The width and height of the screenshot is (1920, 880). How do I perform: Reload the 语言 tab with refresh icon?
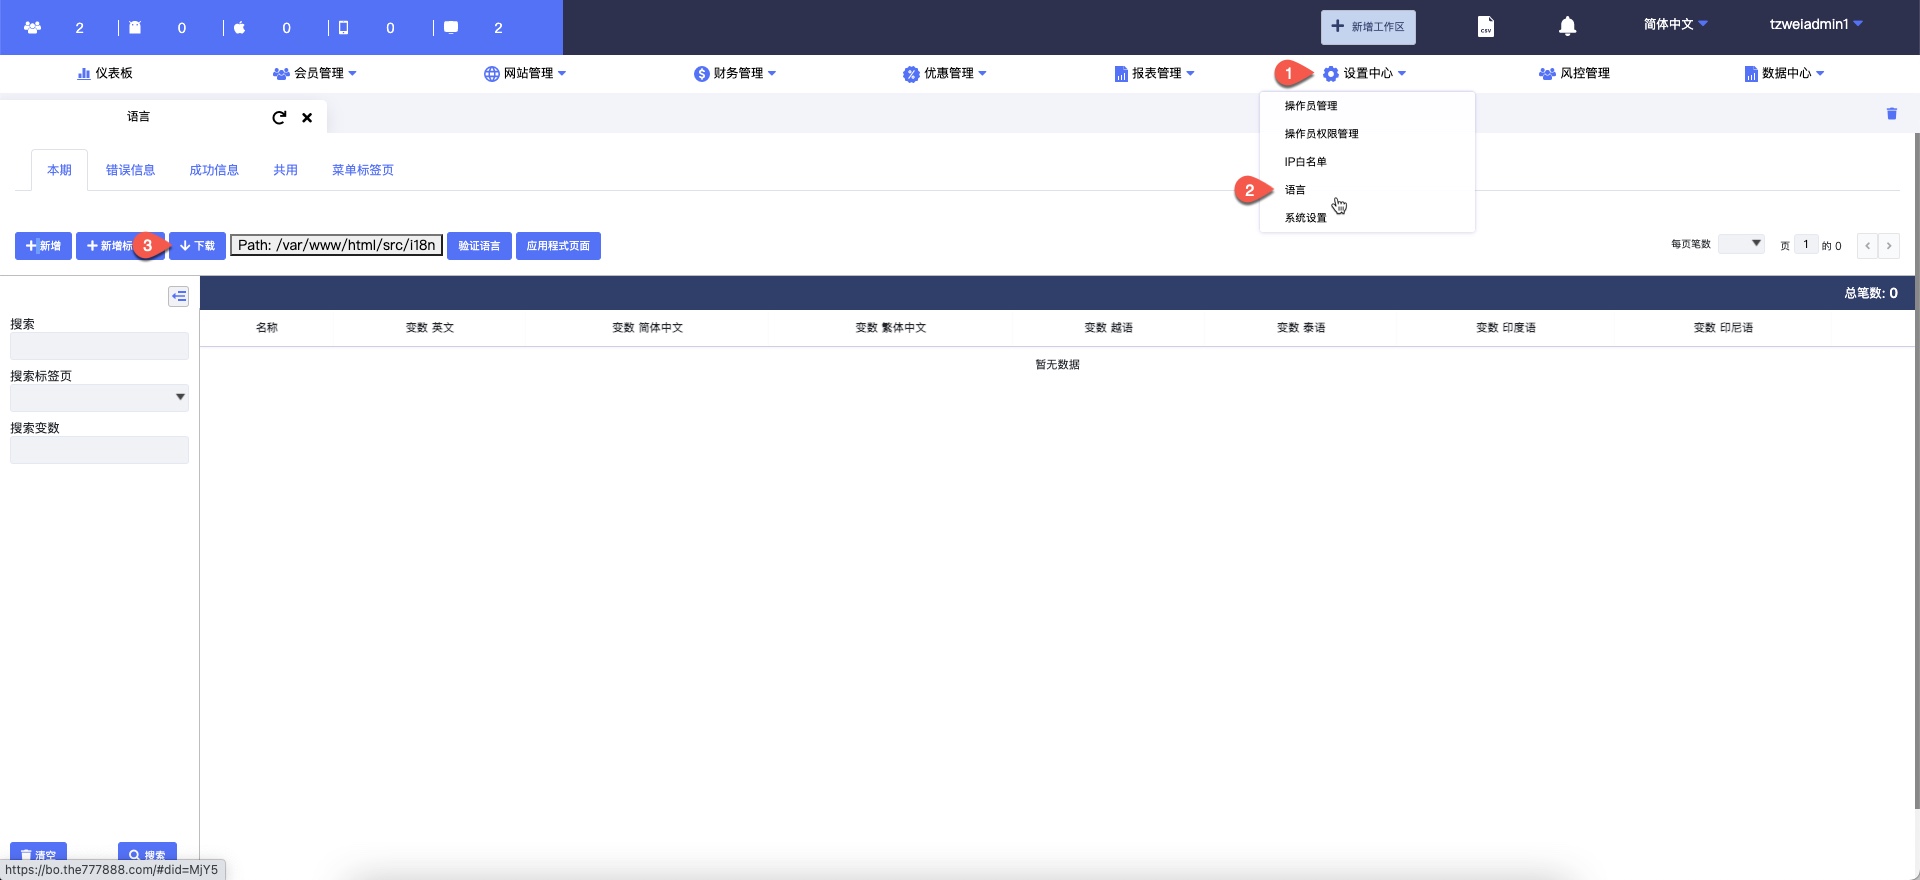point(279,117)
